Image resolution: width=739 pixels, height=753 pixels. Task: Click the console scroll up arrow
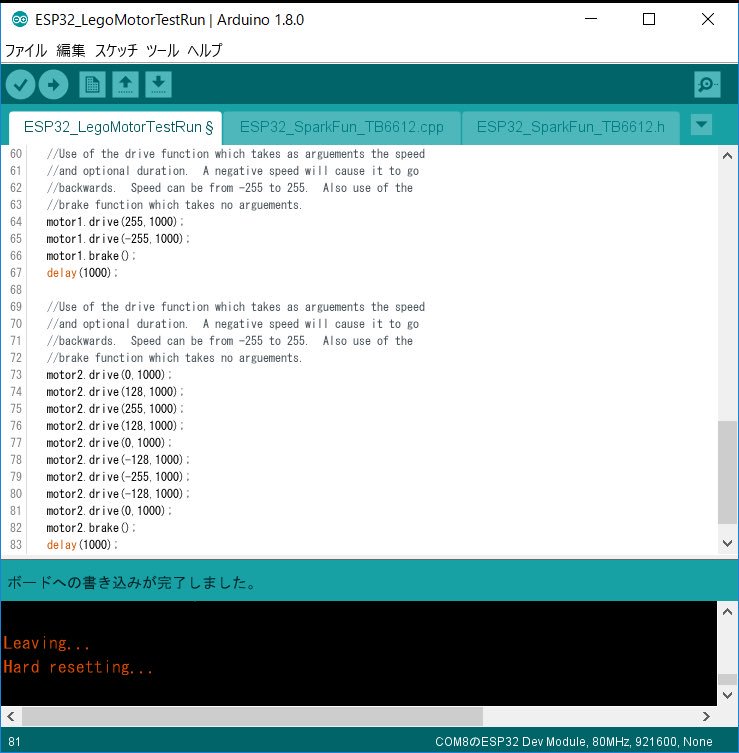pyautogui.click(x=727, y=612)
